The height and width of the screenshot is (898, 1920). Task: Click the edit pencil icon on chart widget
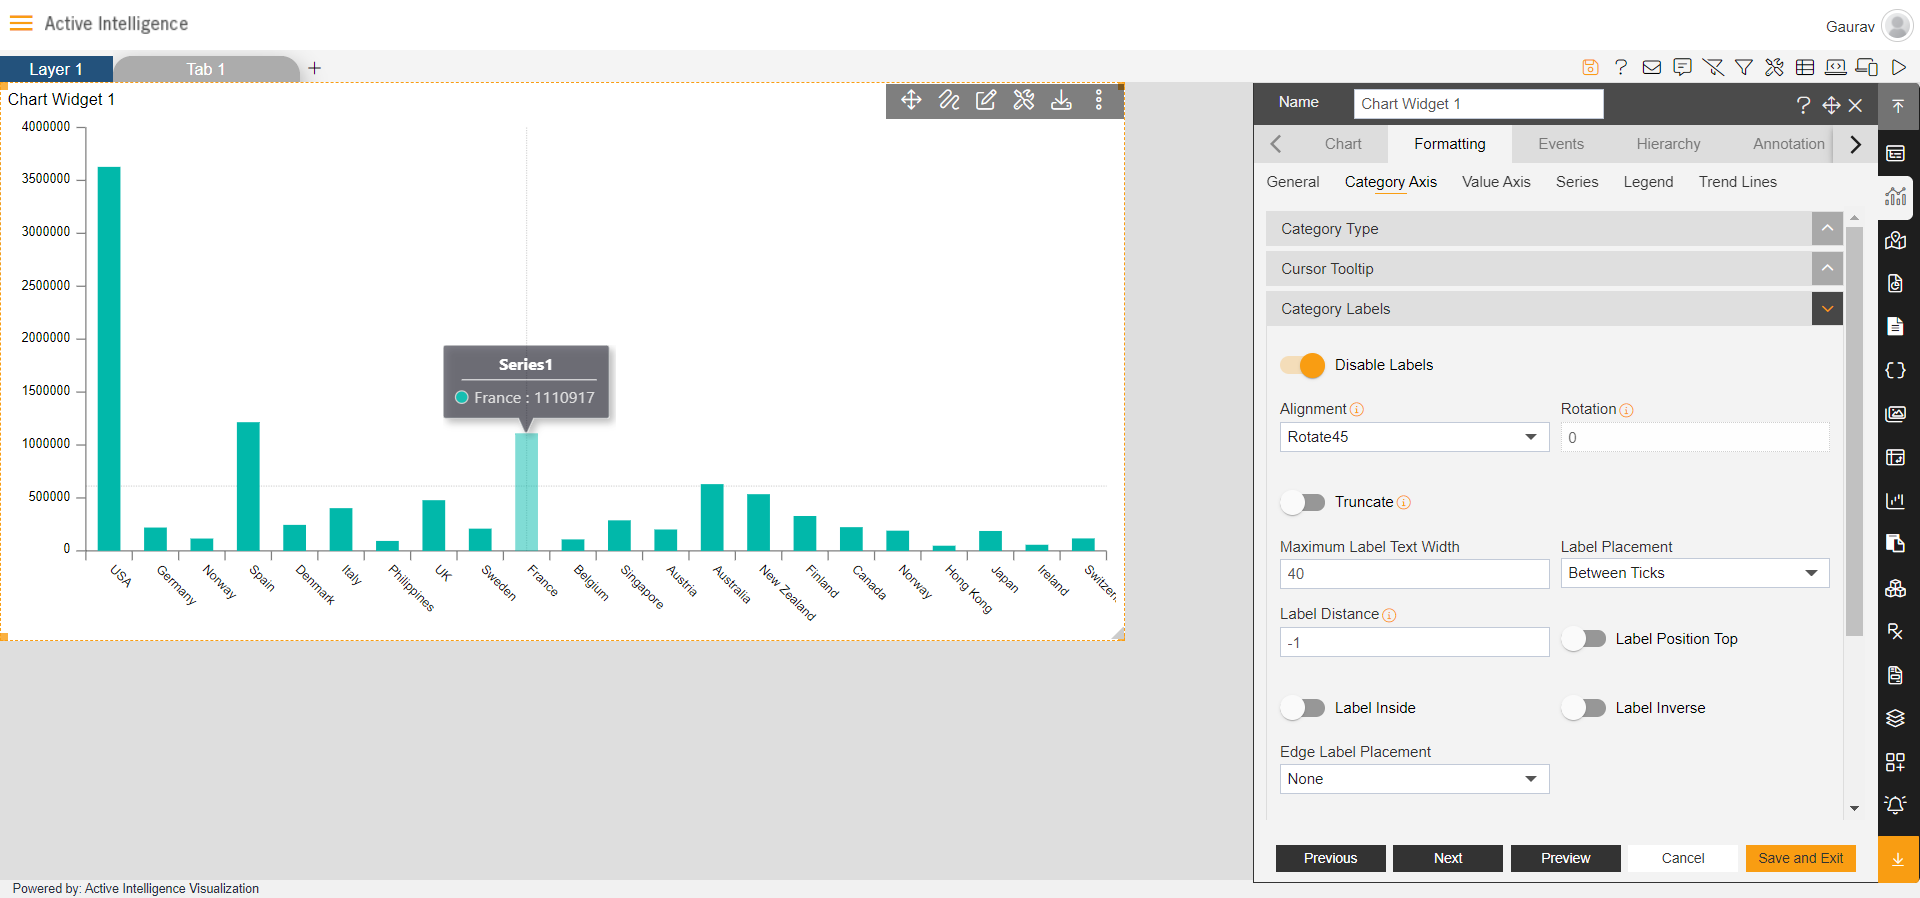pyautogui.click(x=986, y=100)
